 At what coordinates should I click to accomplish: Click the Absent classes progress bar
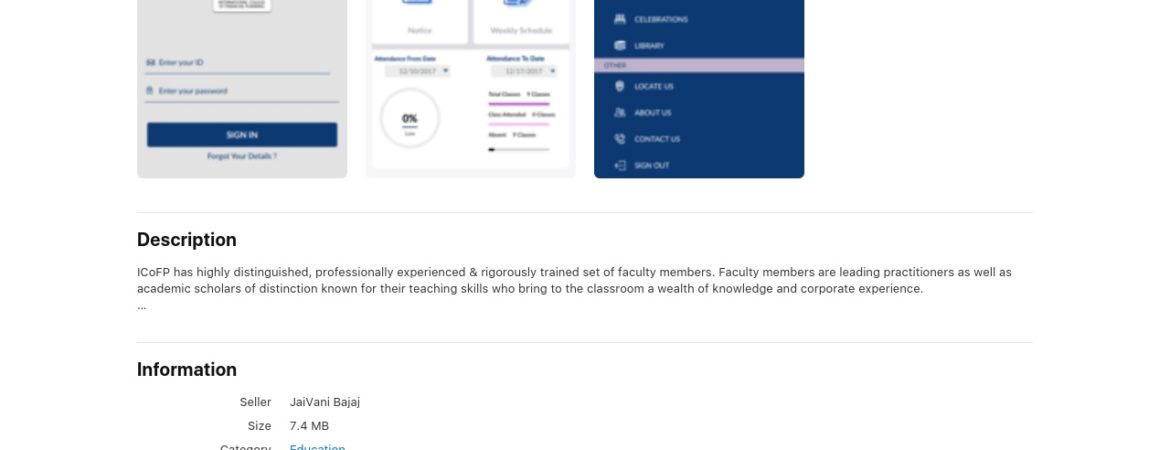pos(519,149)
